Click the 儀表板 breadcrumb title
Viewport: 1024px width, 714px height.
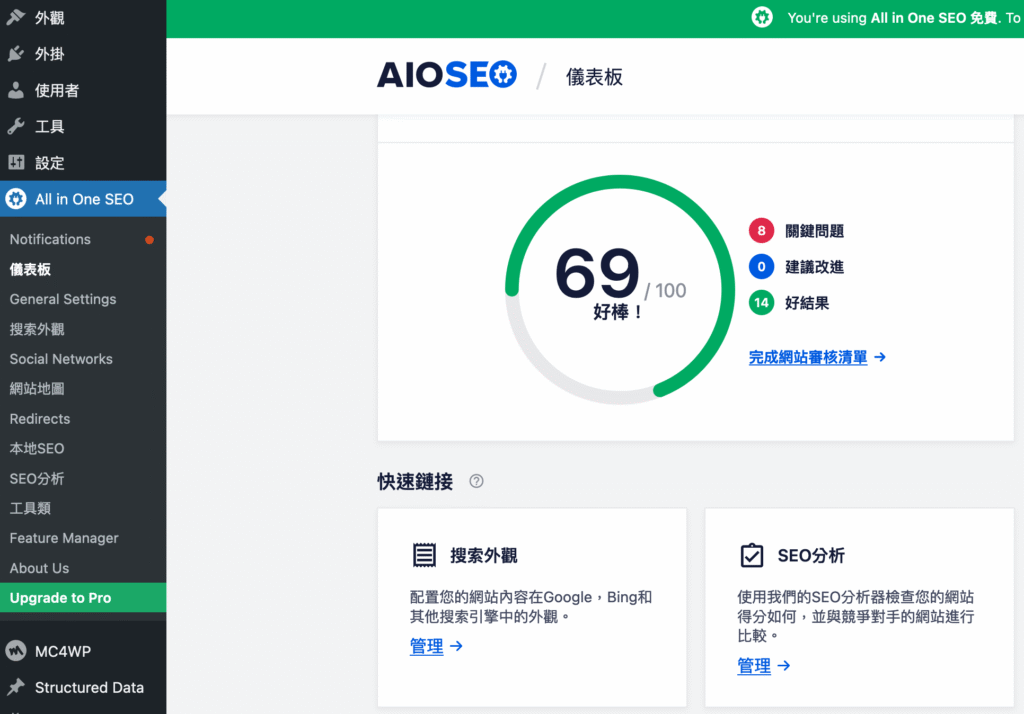point(594,77)
